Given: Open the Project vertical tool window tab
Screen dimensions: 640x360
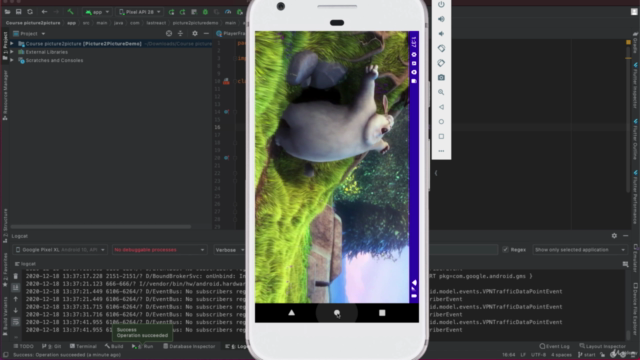Looking at the screenshot, I should (5, 46).
